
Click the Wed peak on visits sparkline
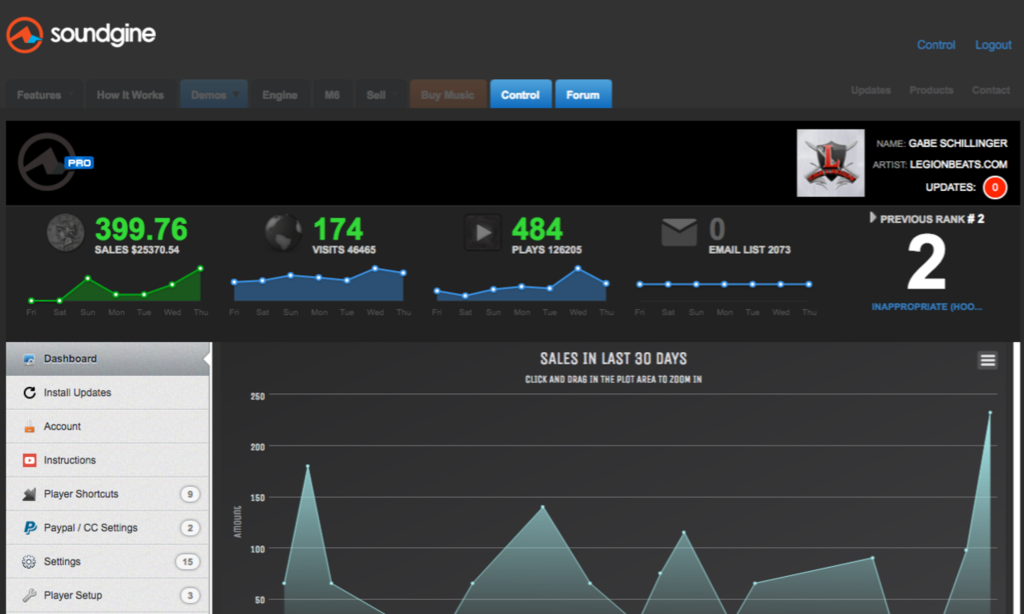coord(375,268)
